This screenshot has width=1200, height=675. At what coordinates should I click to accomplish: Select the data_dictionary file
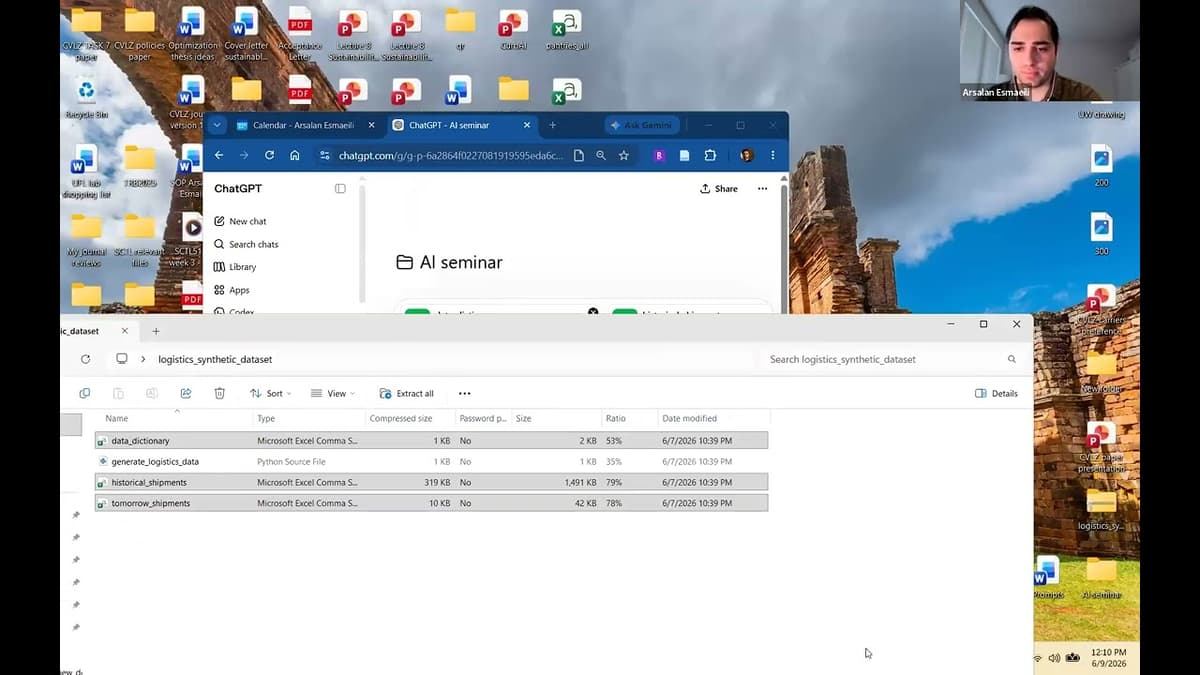pyautogui.click(x=431, y=440)
